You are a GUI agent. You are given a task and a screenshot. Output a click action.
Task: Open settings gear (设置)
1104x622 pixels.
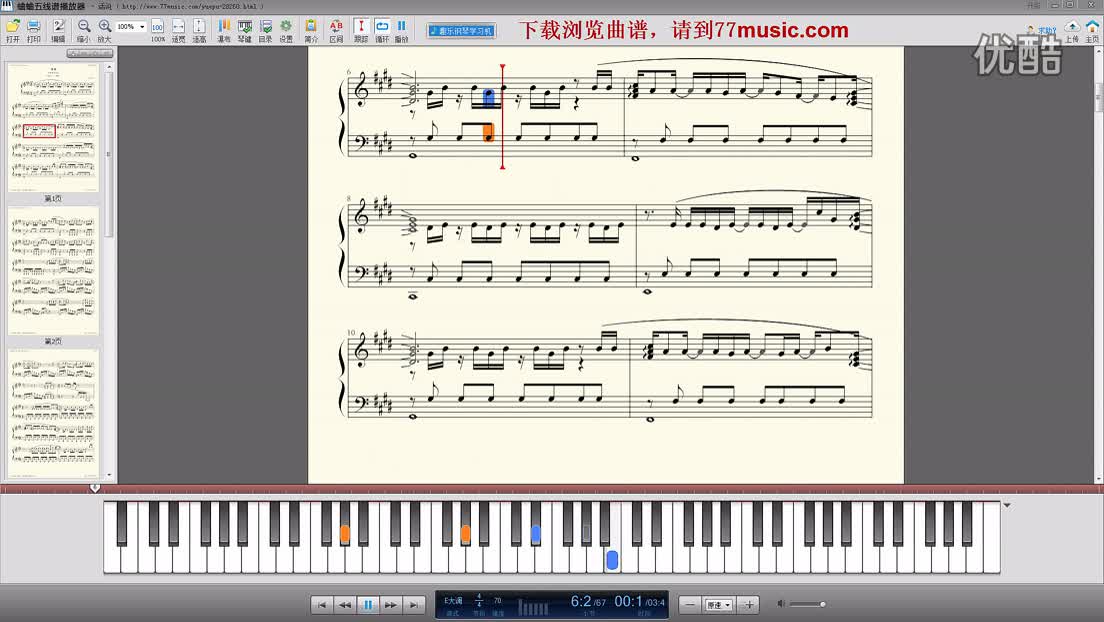click(286, 30)
